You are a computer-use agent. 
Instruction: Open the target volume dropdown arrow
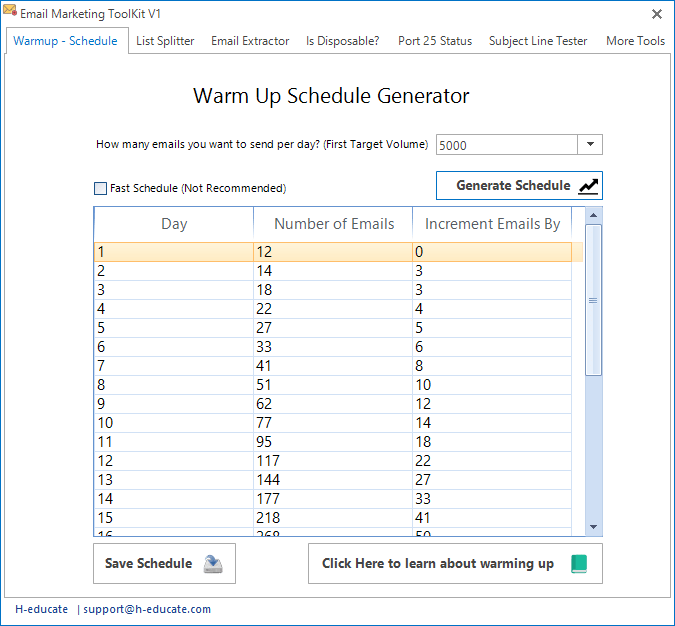click(590, 145)
